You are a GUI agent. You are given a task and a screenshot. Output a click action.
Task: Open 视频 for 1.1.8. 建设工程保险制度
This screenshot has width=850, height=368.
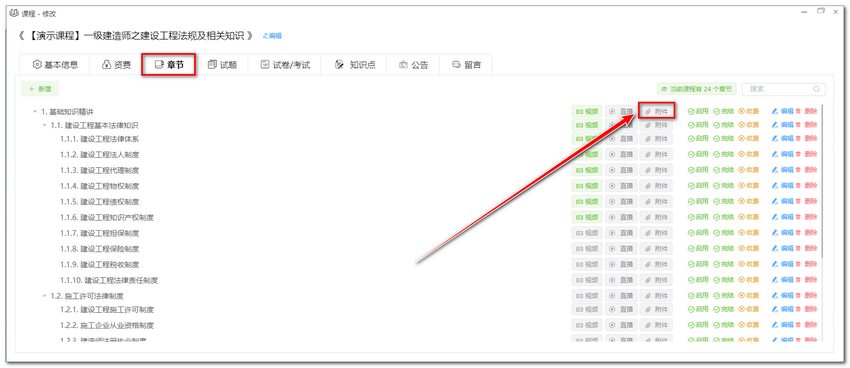point(587,249)
